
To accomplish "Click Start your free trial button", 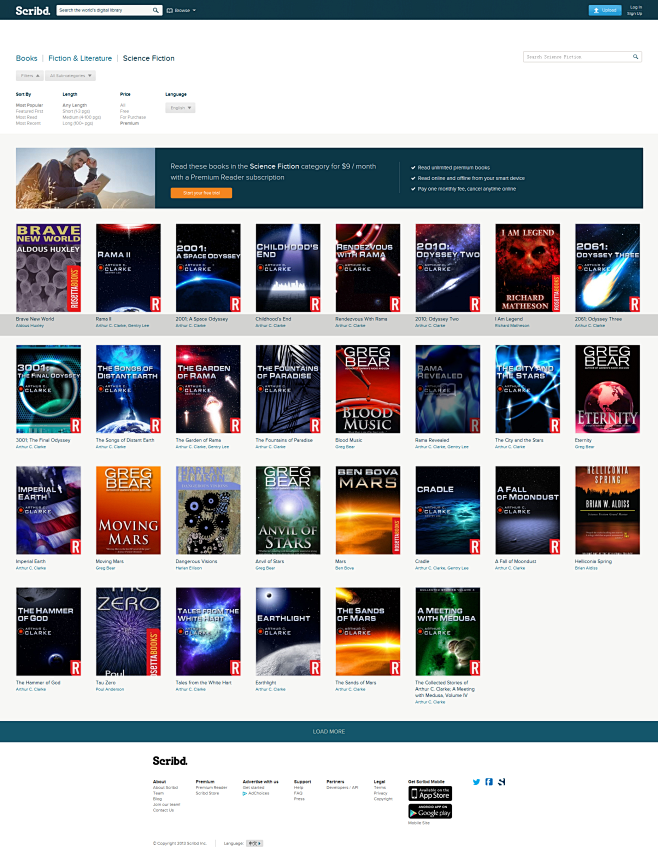I will 201,193.
